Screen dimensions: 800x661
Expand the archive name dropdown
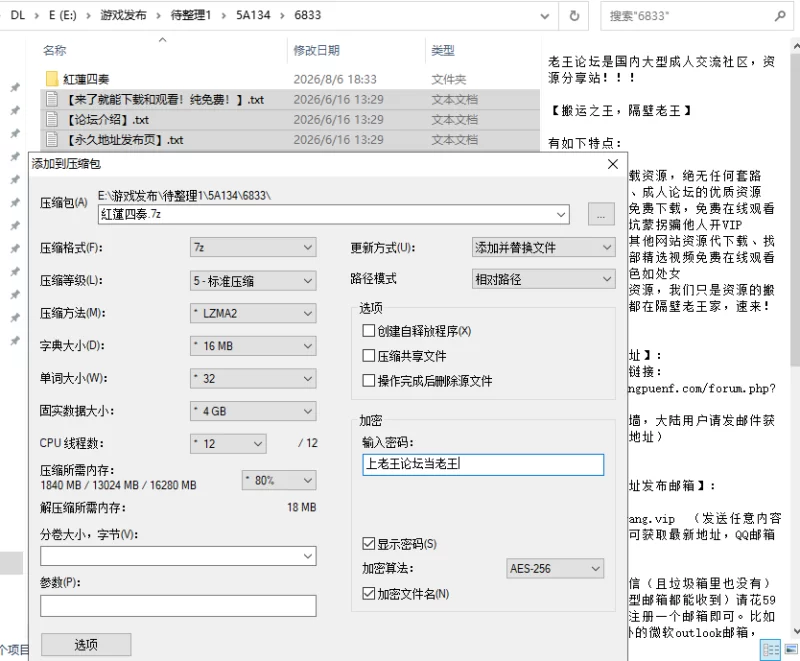click(561, 214)
